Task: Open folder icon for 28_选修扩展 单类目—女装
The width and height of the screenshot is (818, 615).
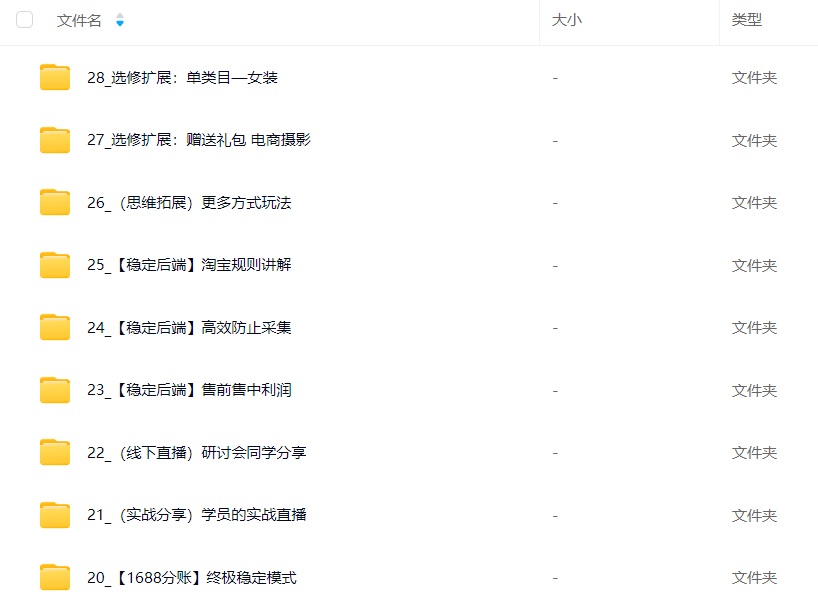Action: click(55, 77)
